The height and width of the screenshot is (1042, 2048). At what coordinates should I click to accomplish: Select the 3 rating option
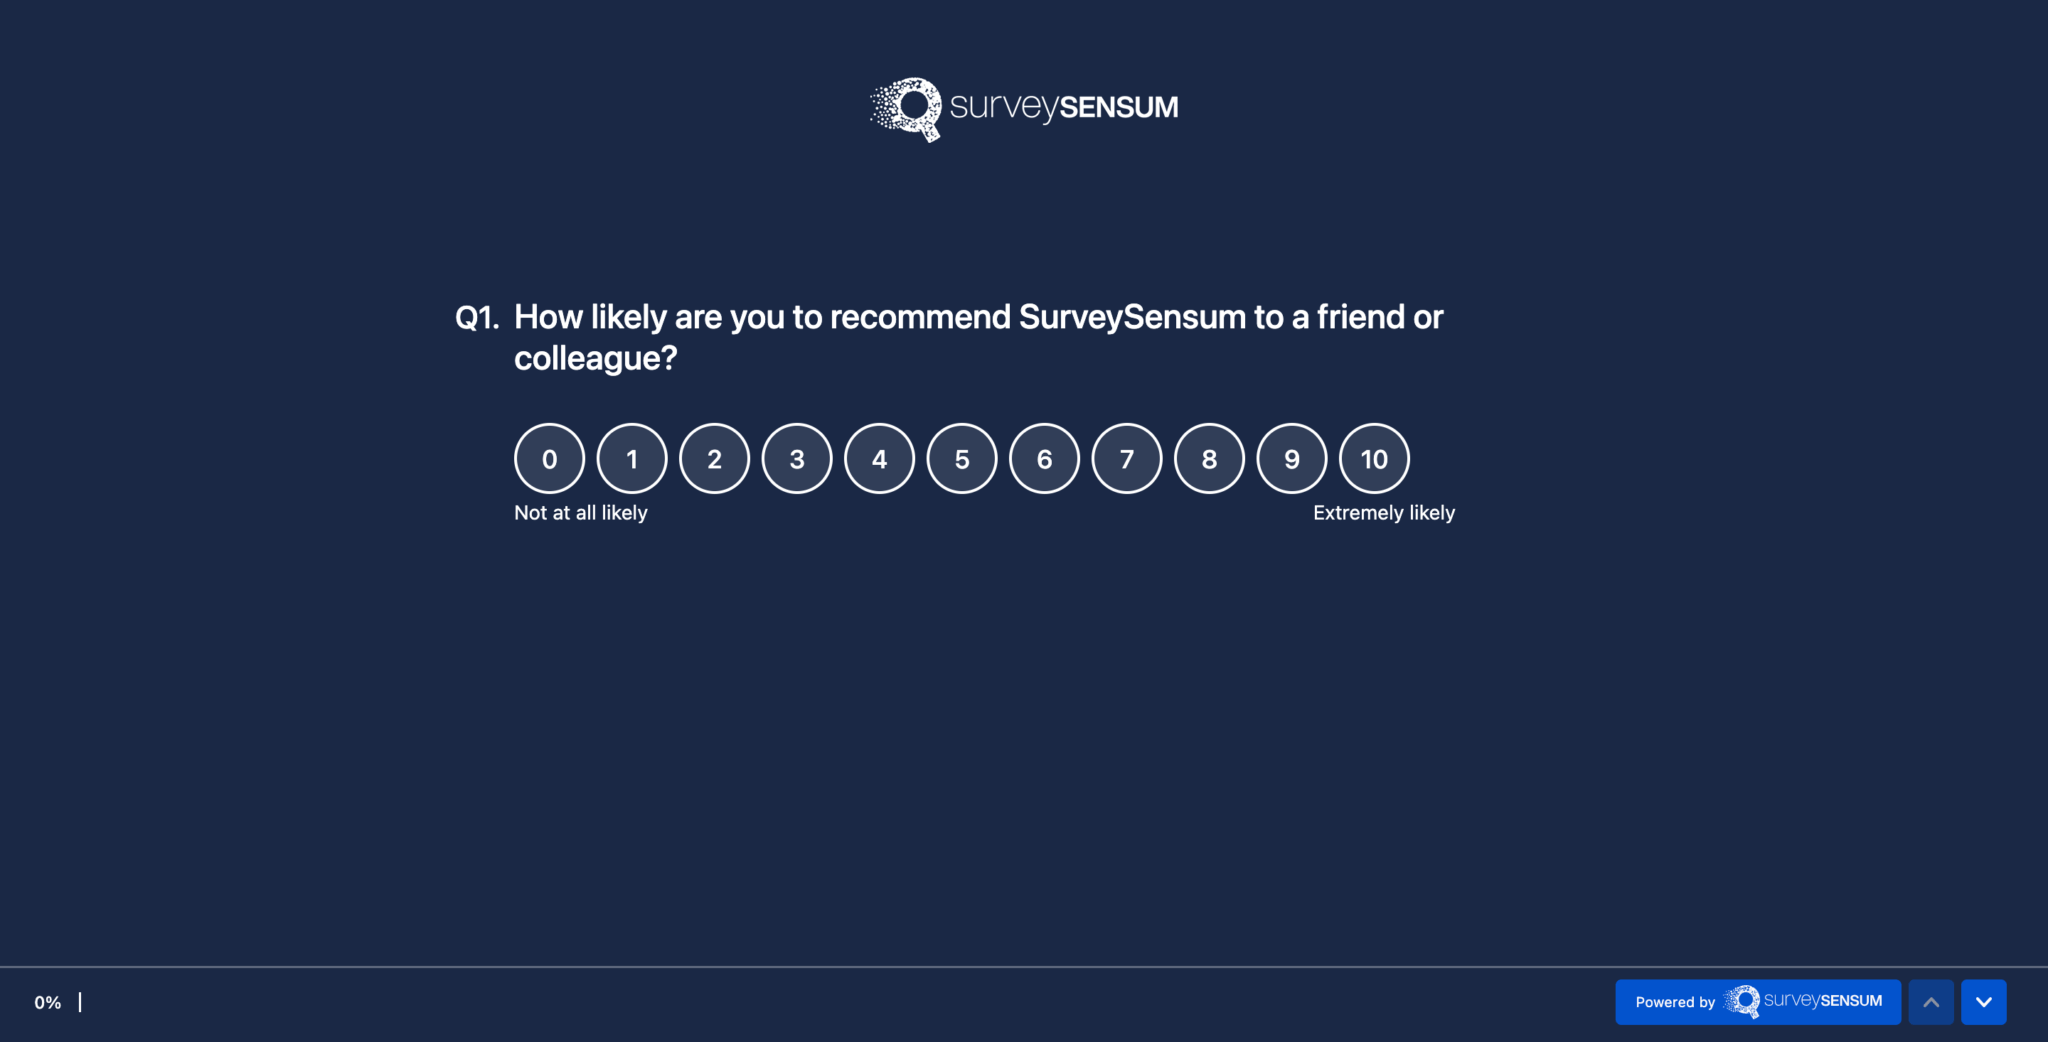pos(797,459)
